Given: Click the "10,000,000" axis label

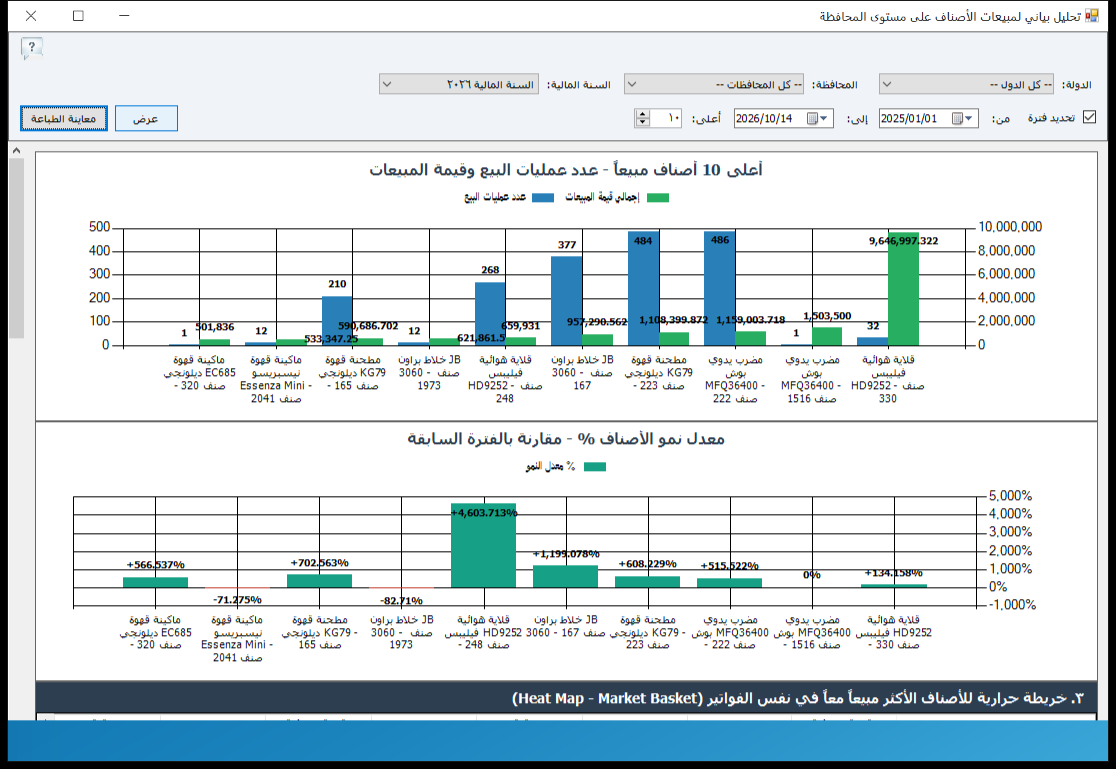Looking at the screenshot, I should 1010,226.
